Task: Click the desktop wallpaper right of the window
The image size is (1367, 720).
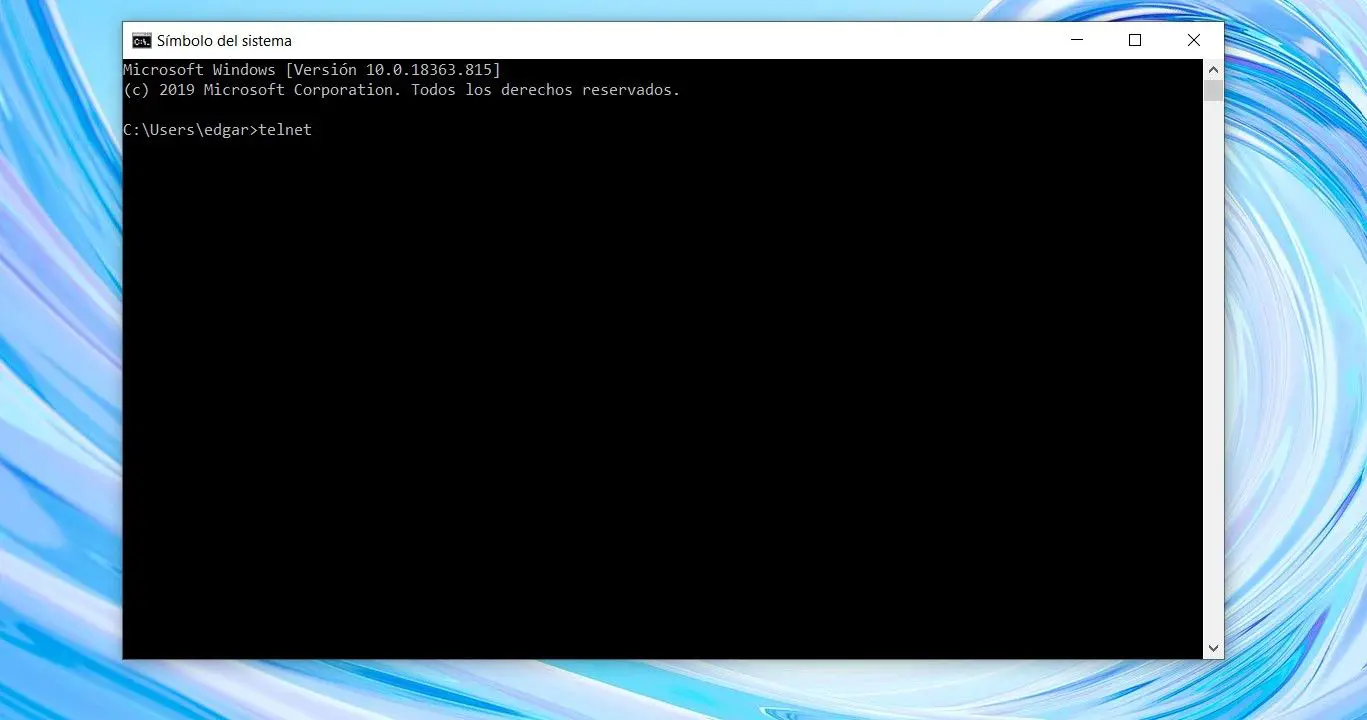Action: tap(1296, 360)
